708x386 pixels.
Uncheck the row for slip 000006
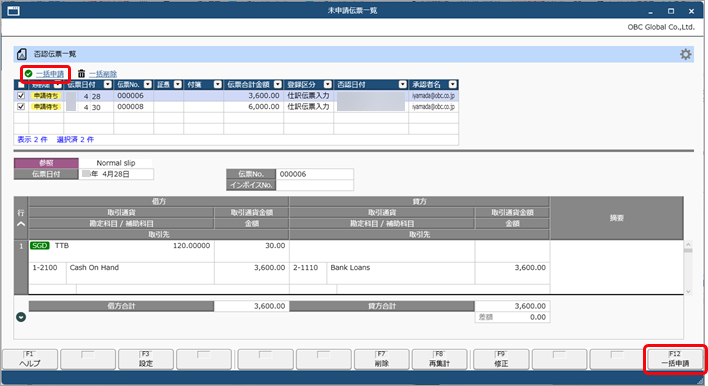pyautogui.click(x=21, y=96)
